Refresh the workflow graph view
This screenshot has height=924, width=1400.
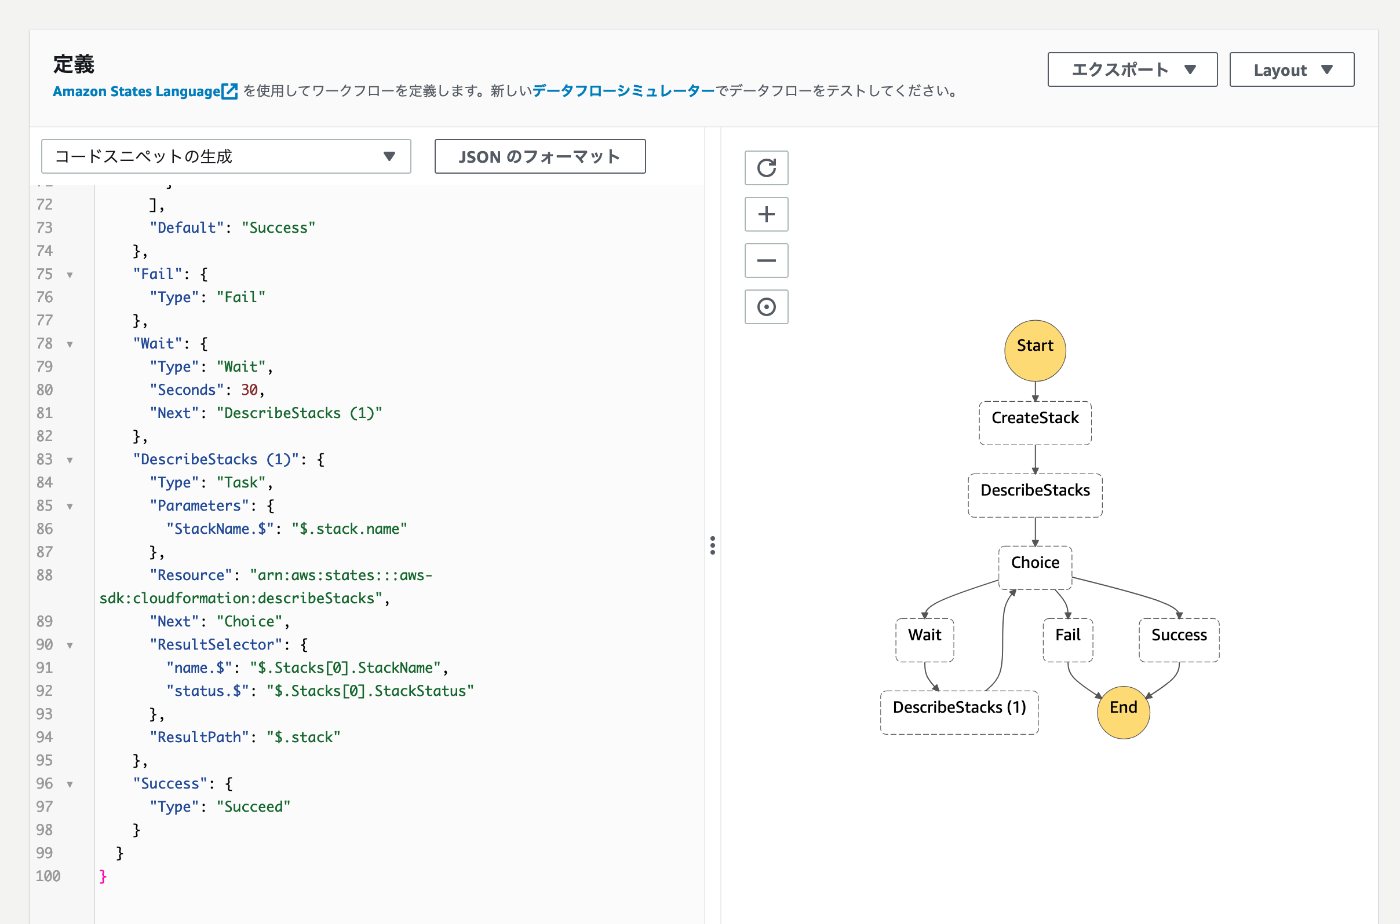click(x=766, y=167)
